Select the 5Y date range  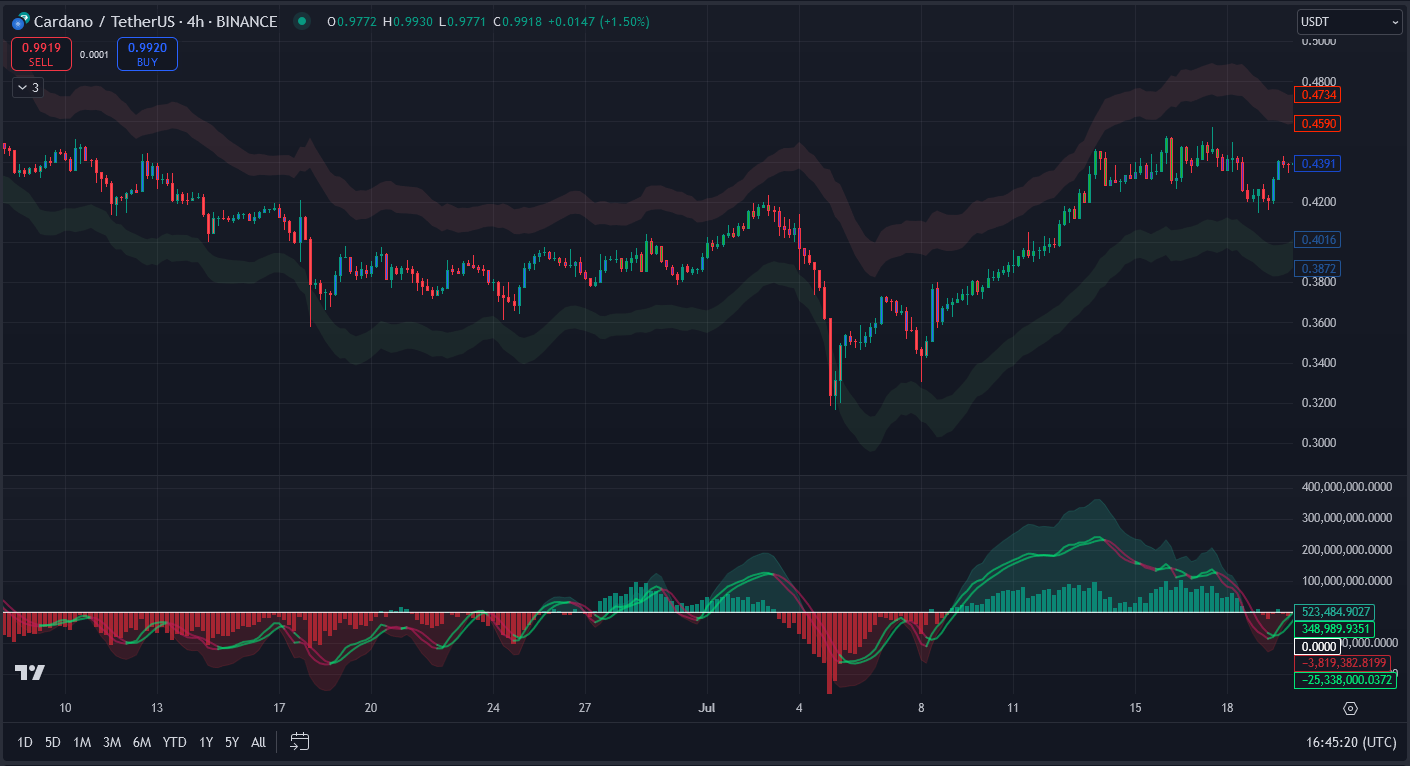point(232,742)
